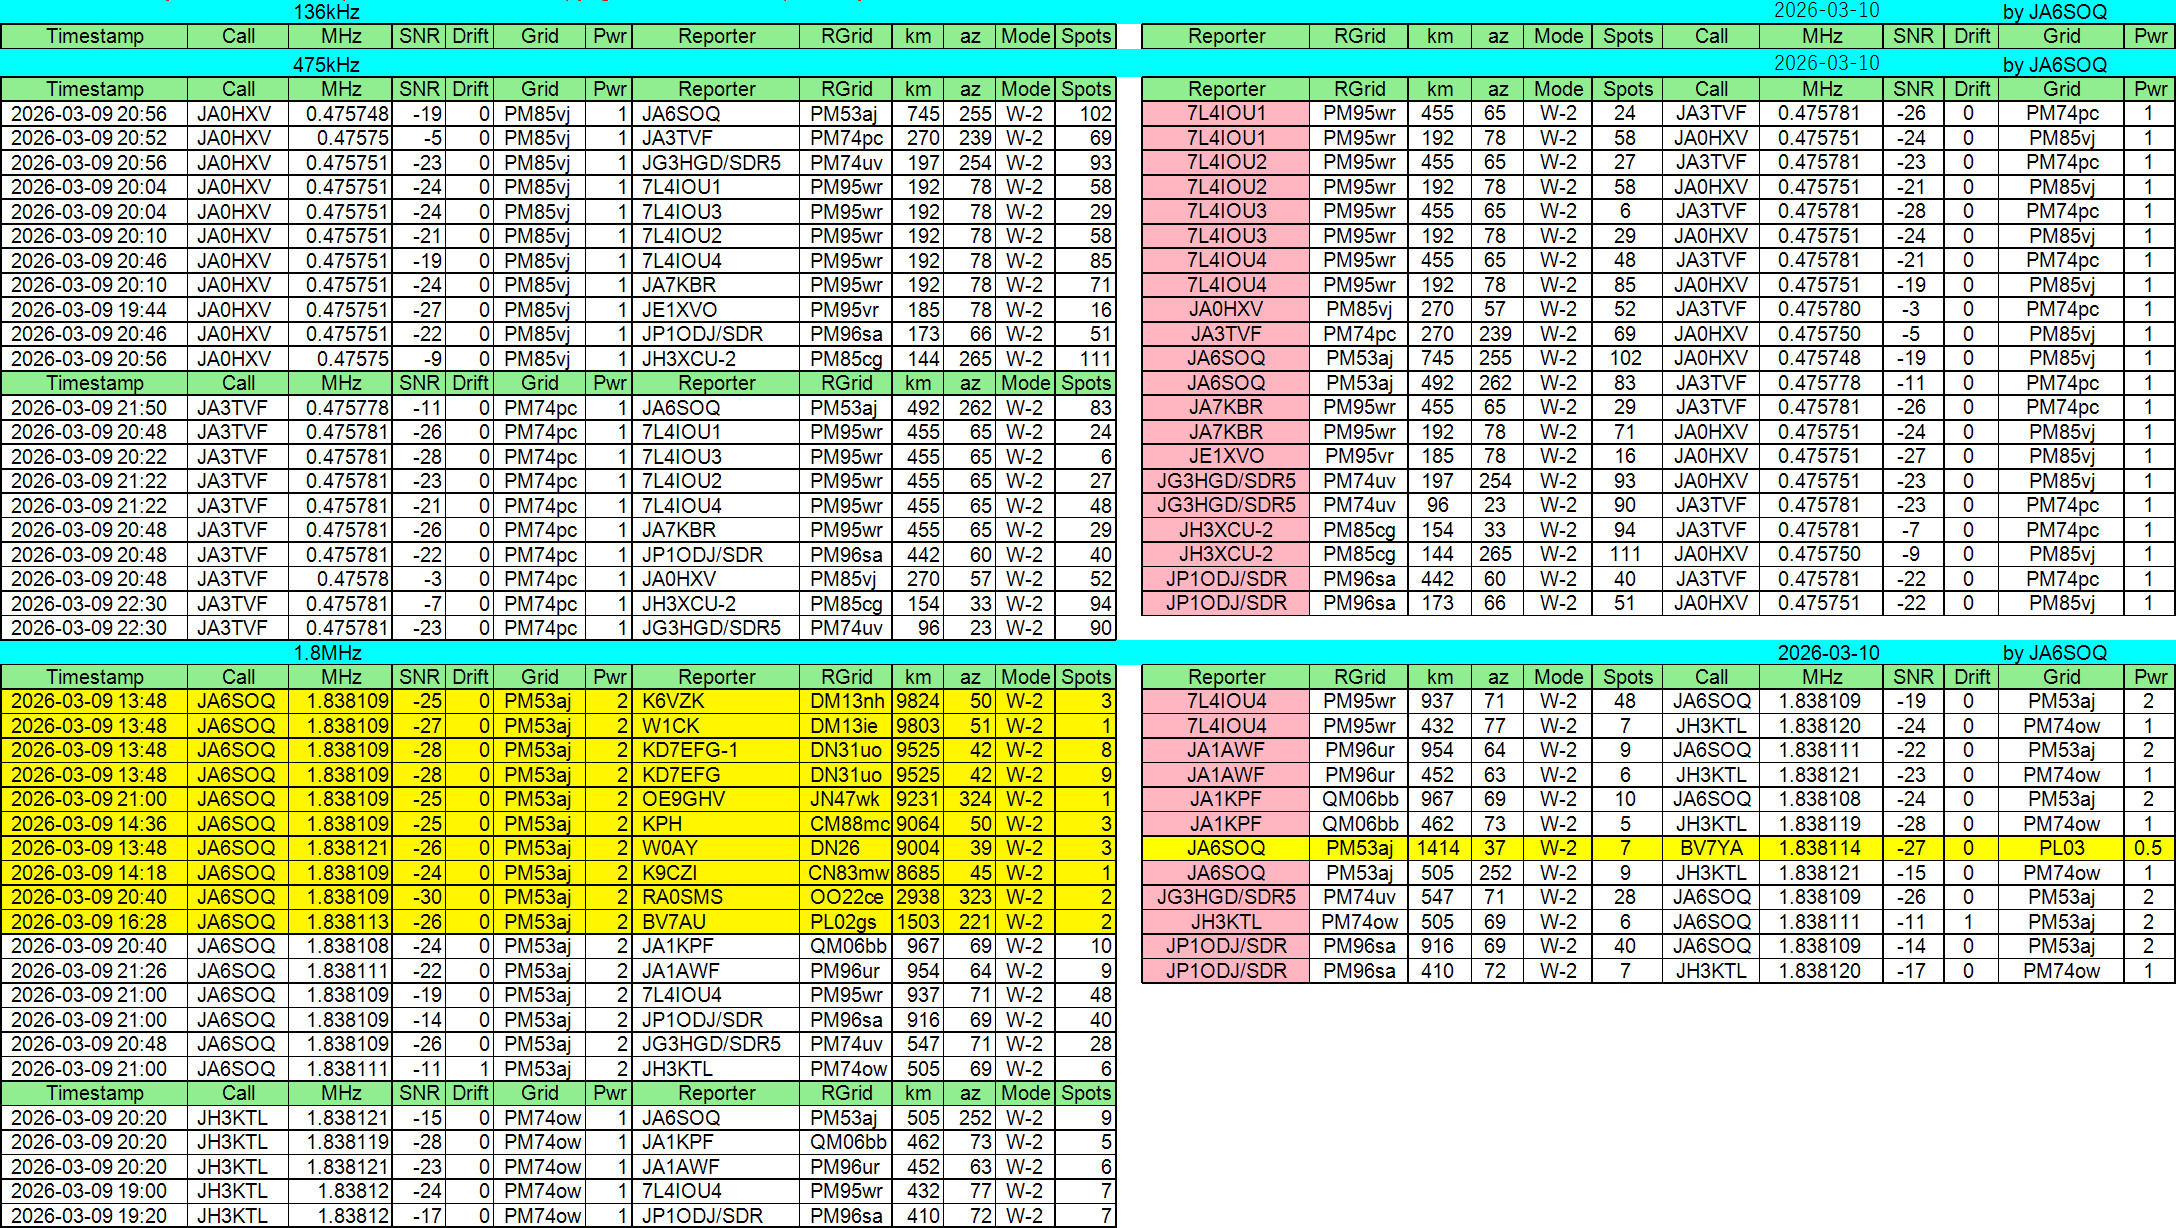
Task: Click the K9CZI reporter cell
Action: (669, 873)
